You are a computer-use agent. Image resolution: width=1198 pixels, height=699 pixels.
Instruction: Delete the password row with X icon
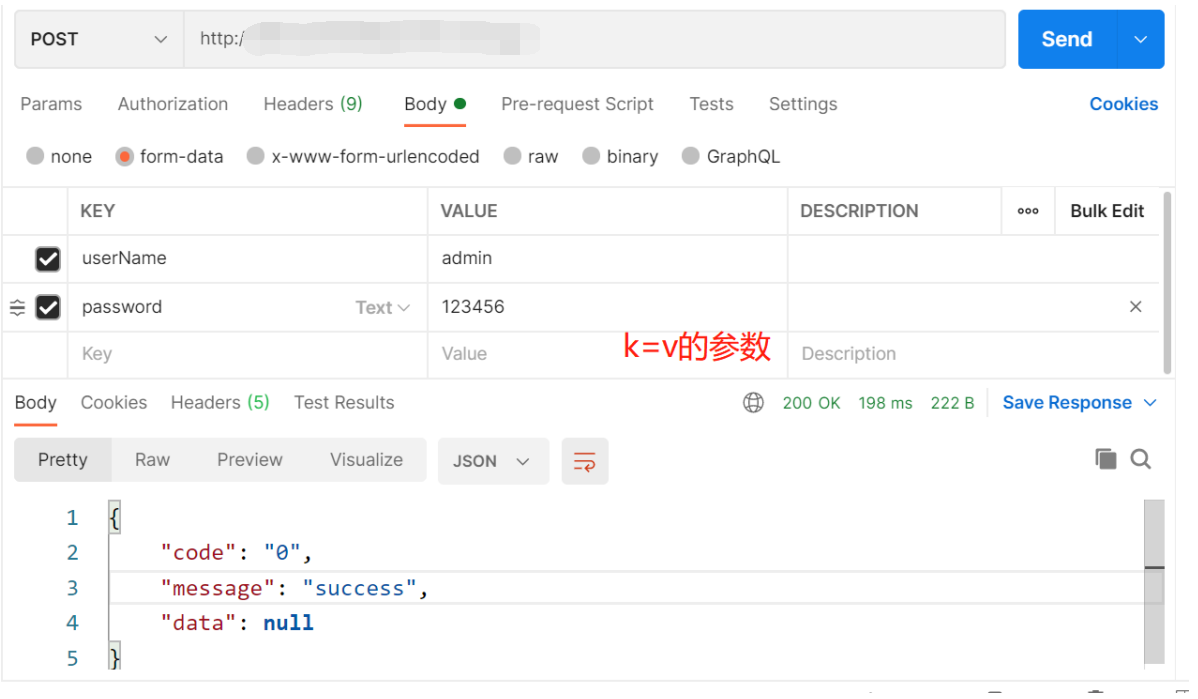[x=1135, y=307]
